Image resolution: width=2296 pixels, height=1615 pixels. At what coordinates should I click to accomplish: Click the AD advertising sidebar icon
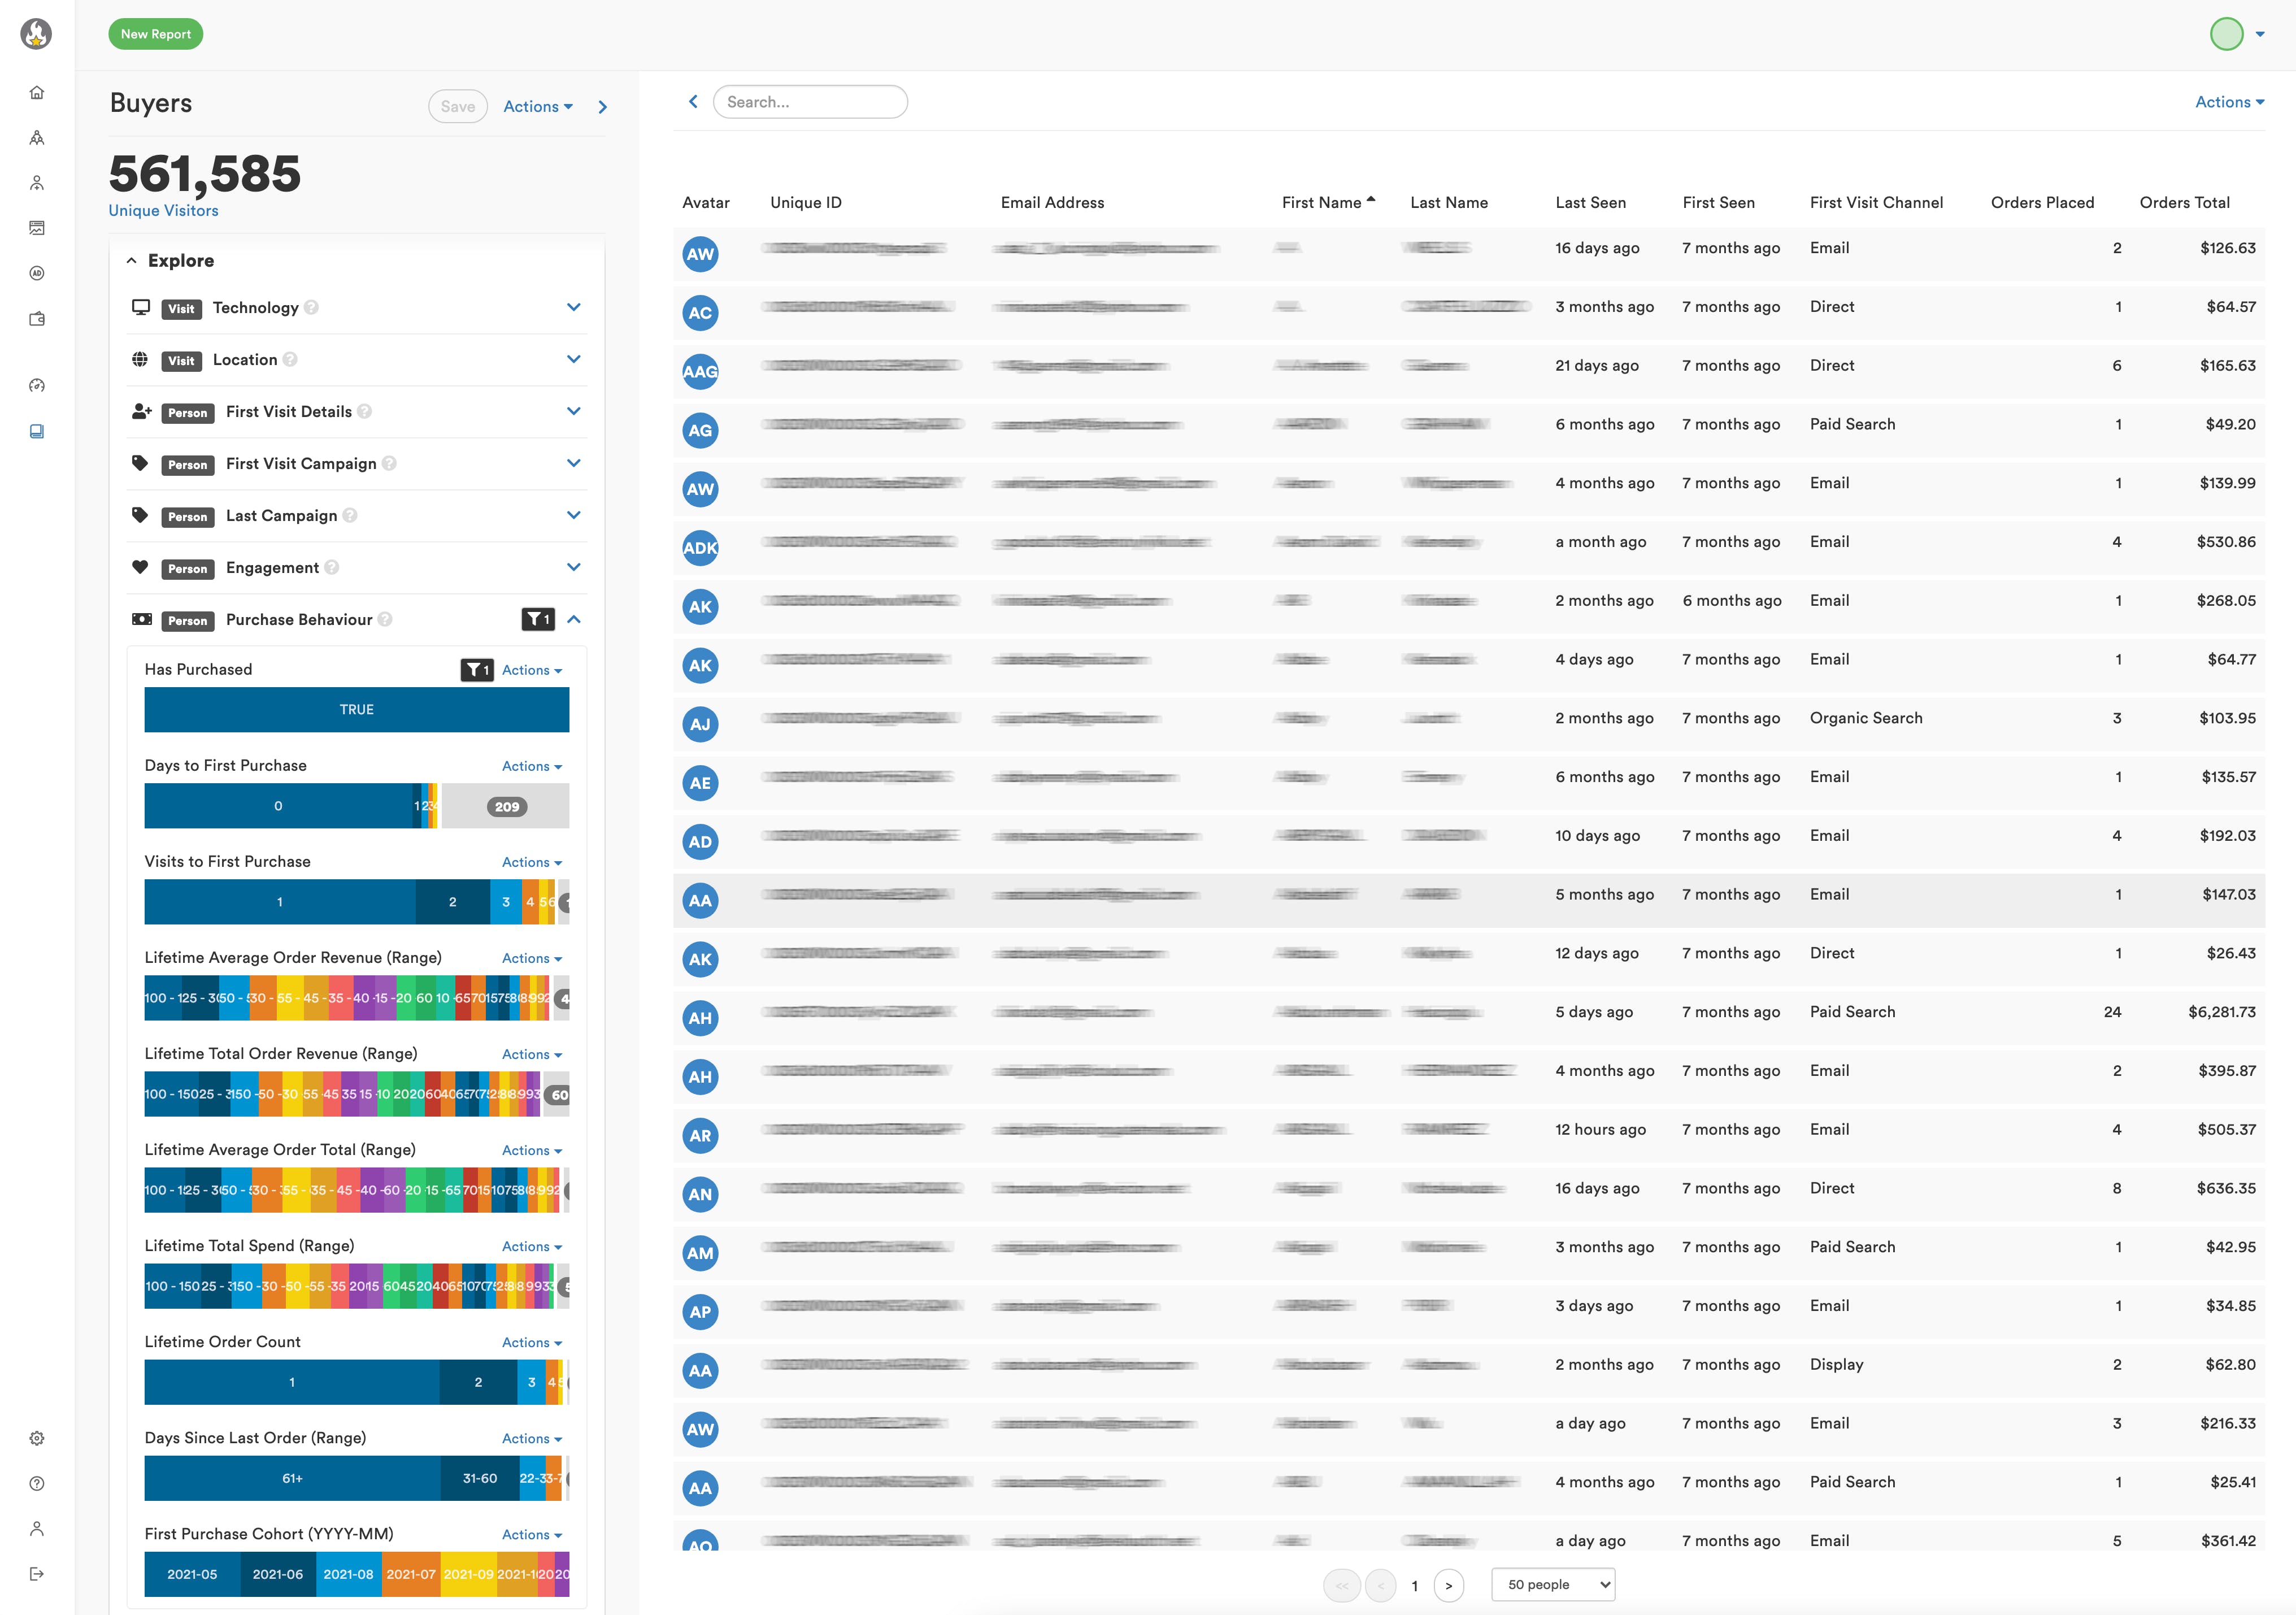tap(37, 273)
